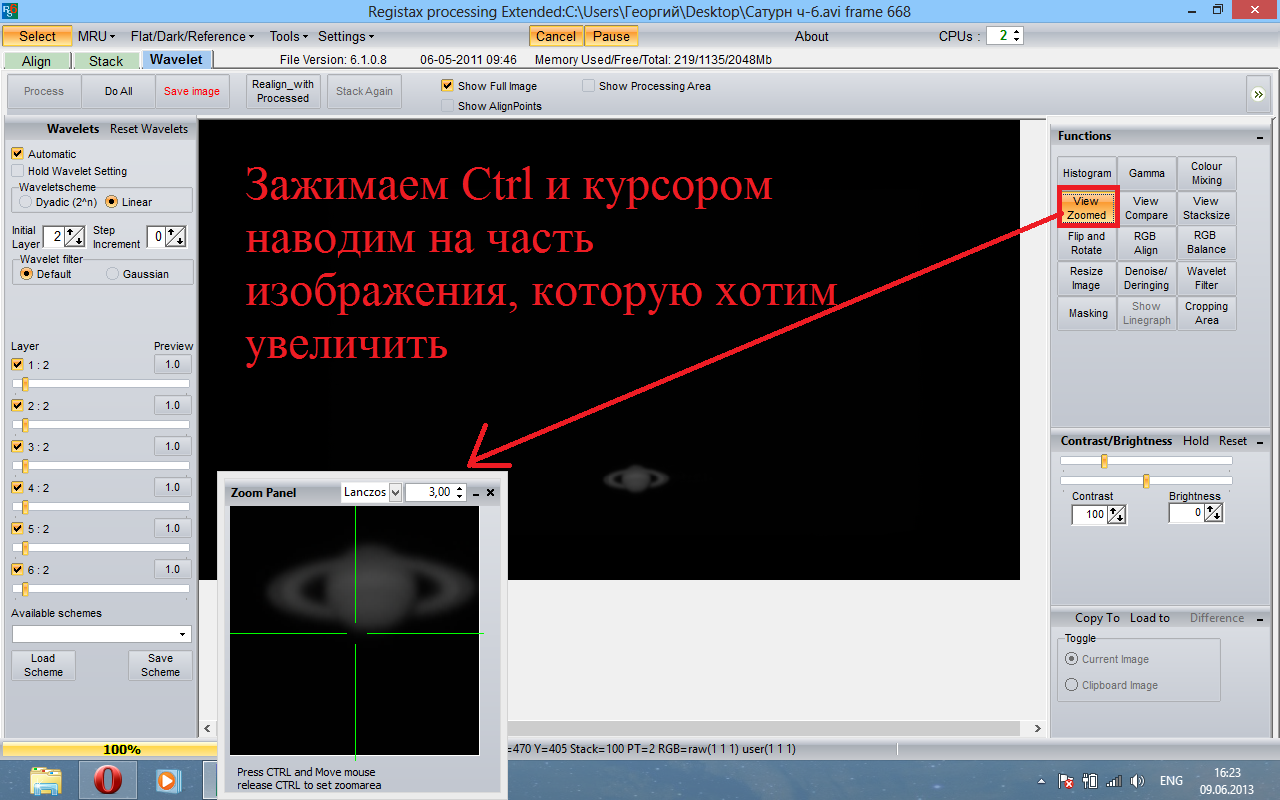Click the Save Scheme button
The width and height of the screenshot is (1280, 800).
160,665
